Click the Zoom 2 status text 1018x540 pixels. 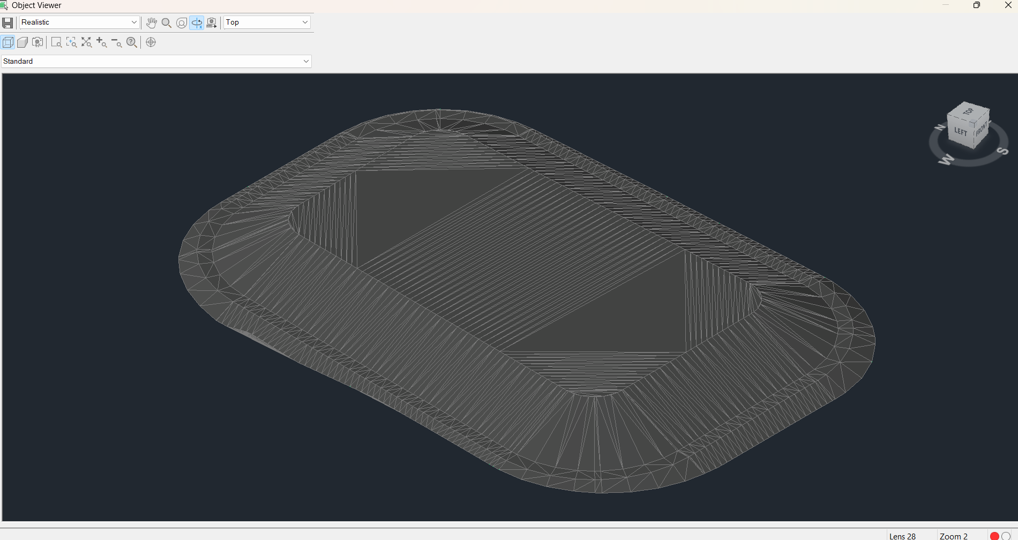click(953, 536)
